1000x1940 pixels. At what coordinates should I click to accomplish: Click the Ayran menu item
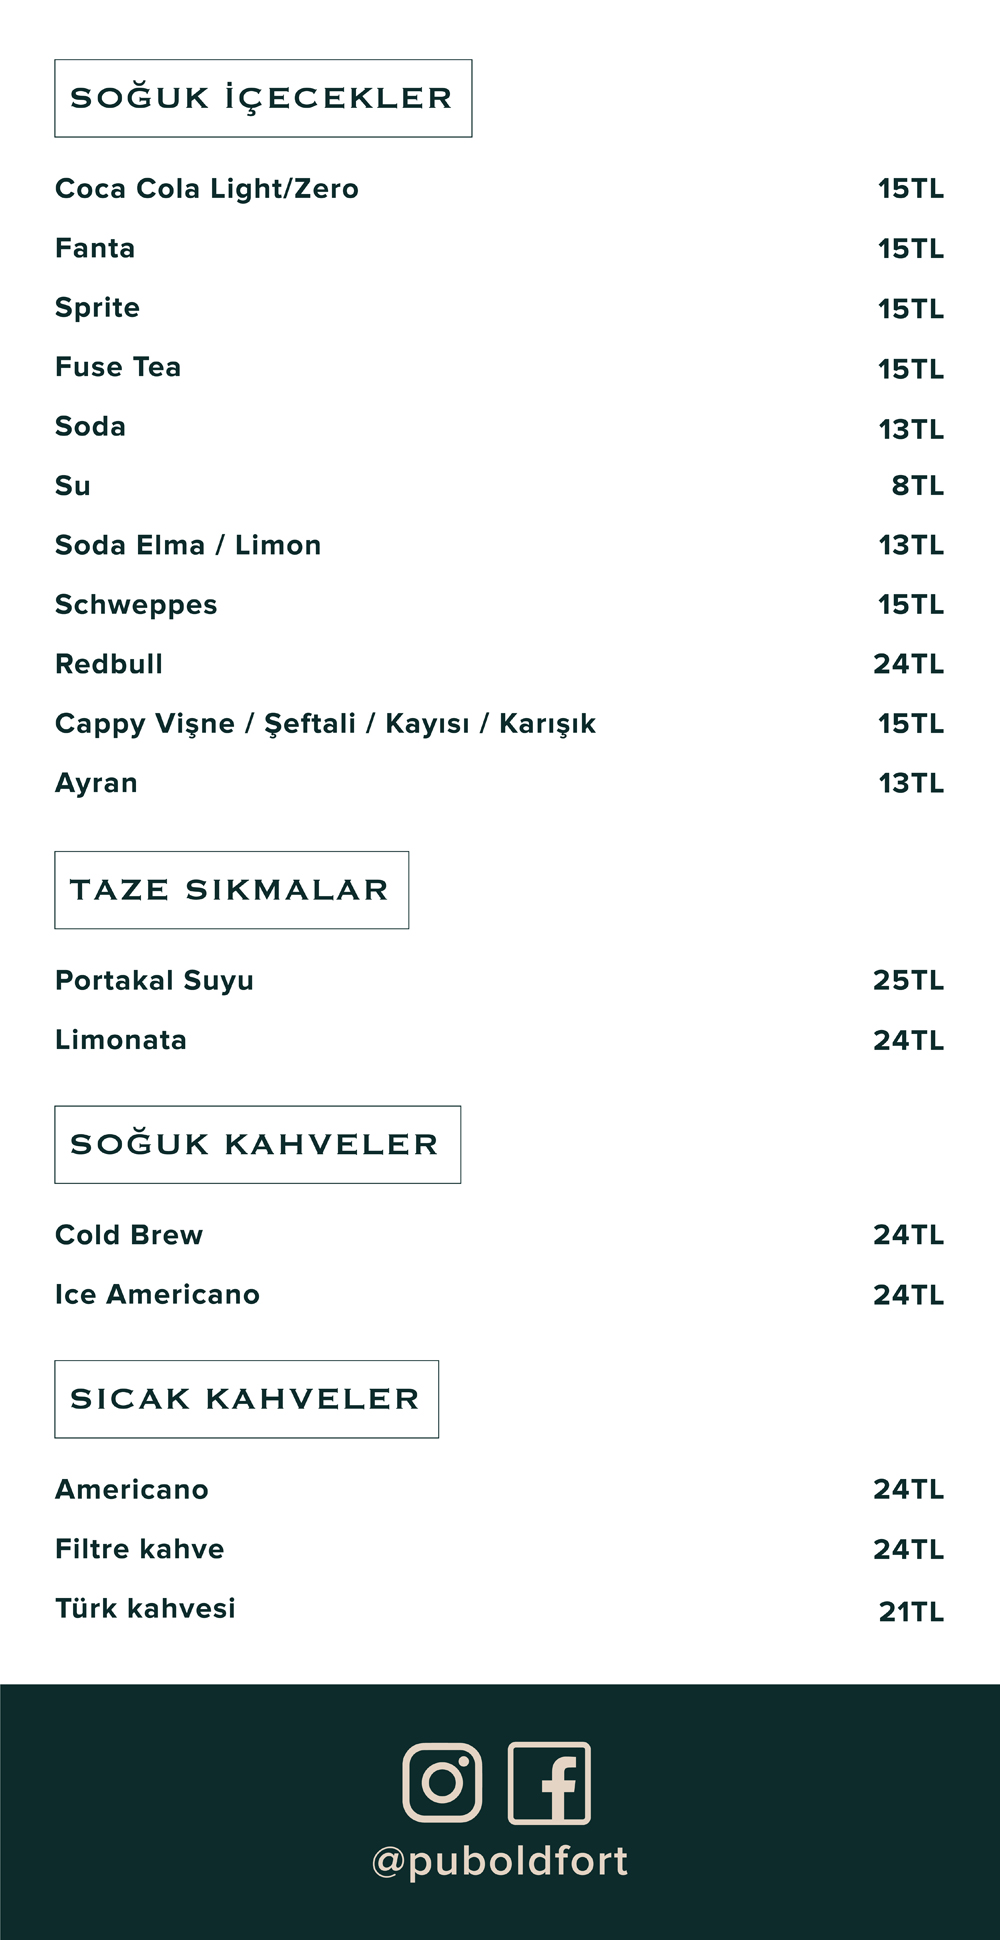click(96, 783)
